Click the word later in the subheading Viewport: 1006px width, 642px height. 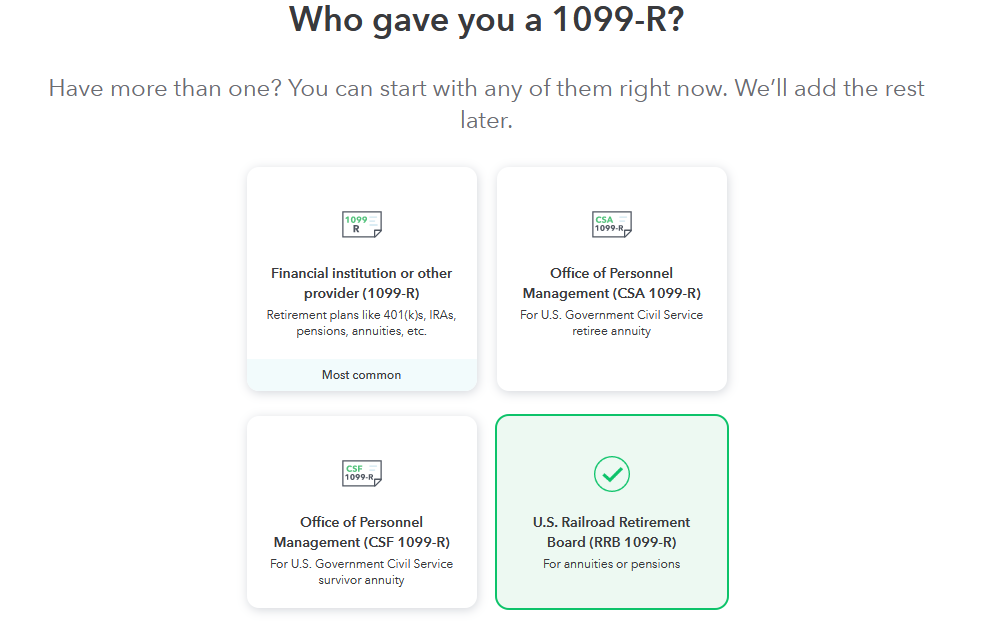pyautogui.click(x=486, y=120)
